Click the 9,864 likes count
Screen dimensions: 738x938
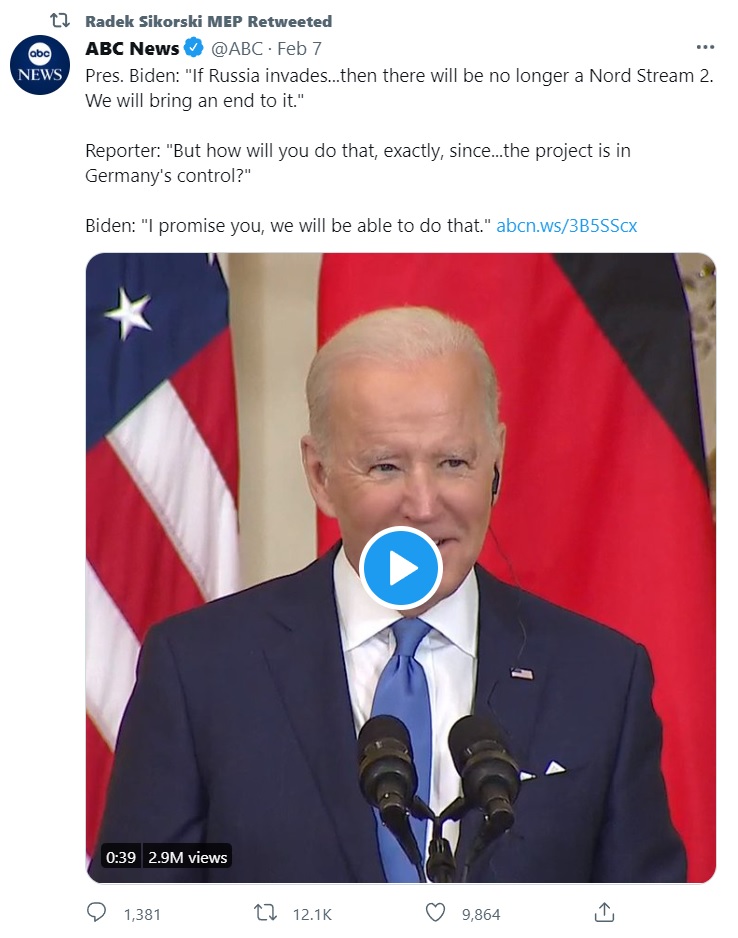point(481,915)
